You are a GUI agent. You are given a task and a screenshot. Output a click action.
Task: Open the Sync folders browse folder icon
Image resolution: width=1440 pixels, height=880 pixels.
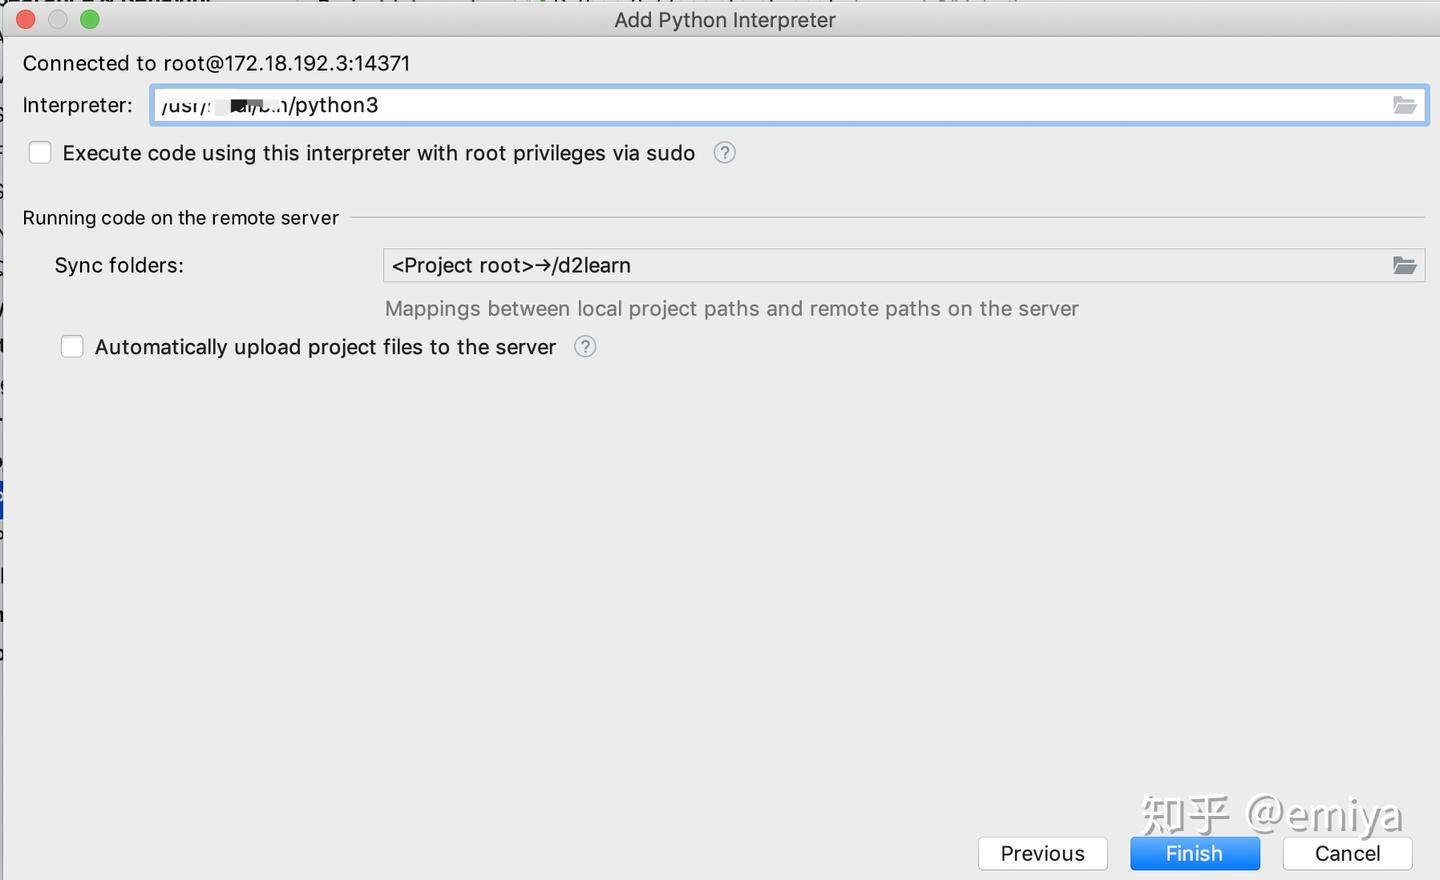1404,265
